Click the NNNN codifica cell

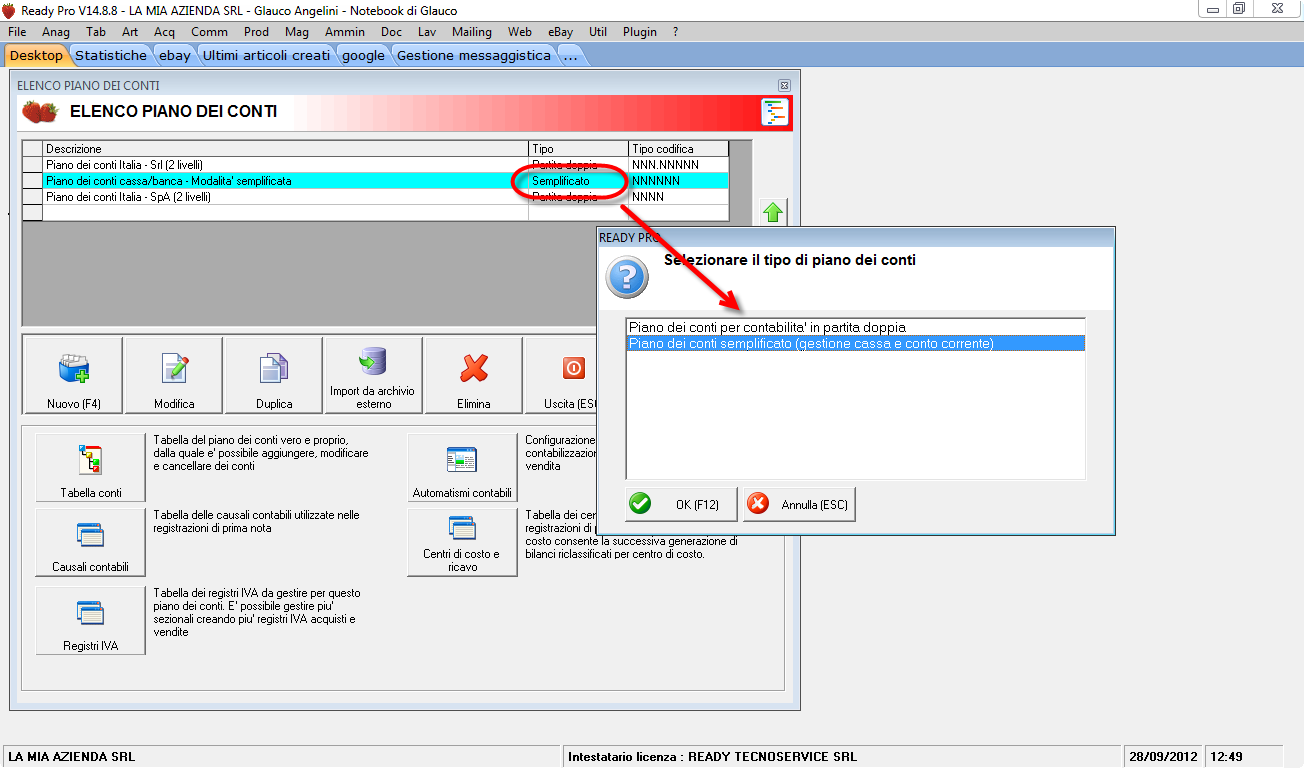point(679,196)
